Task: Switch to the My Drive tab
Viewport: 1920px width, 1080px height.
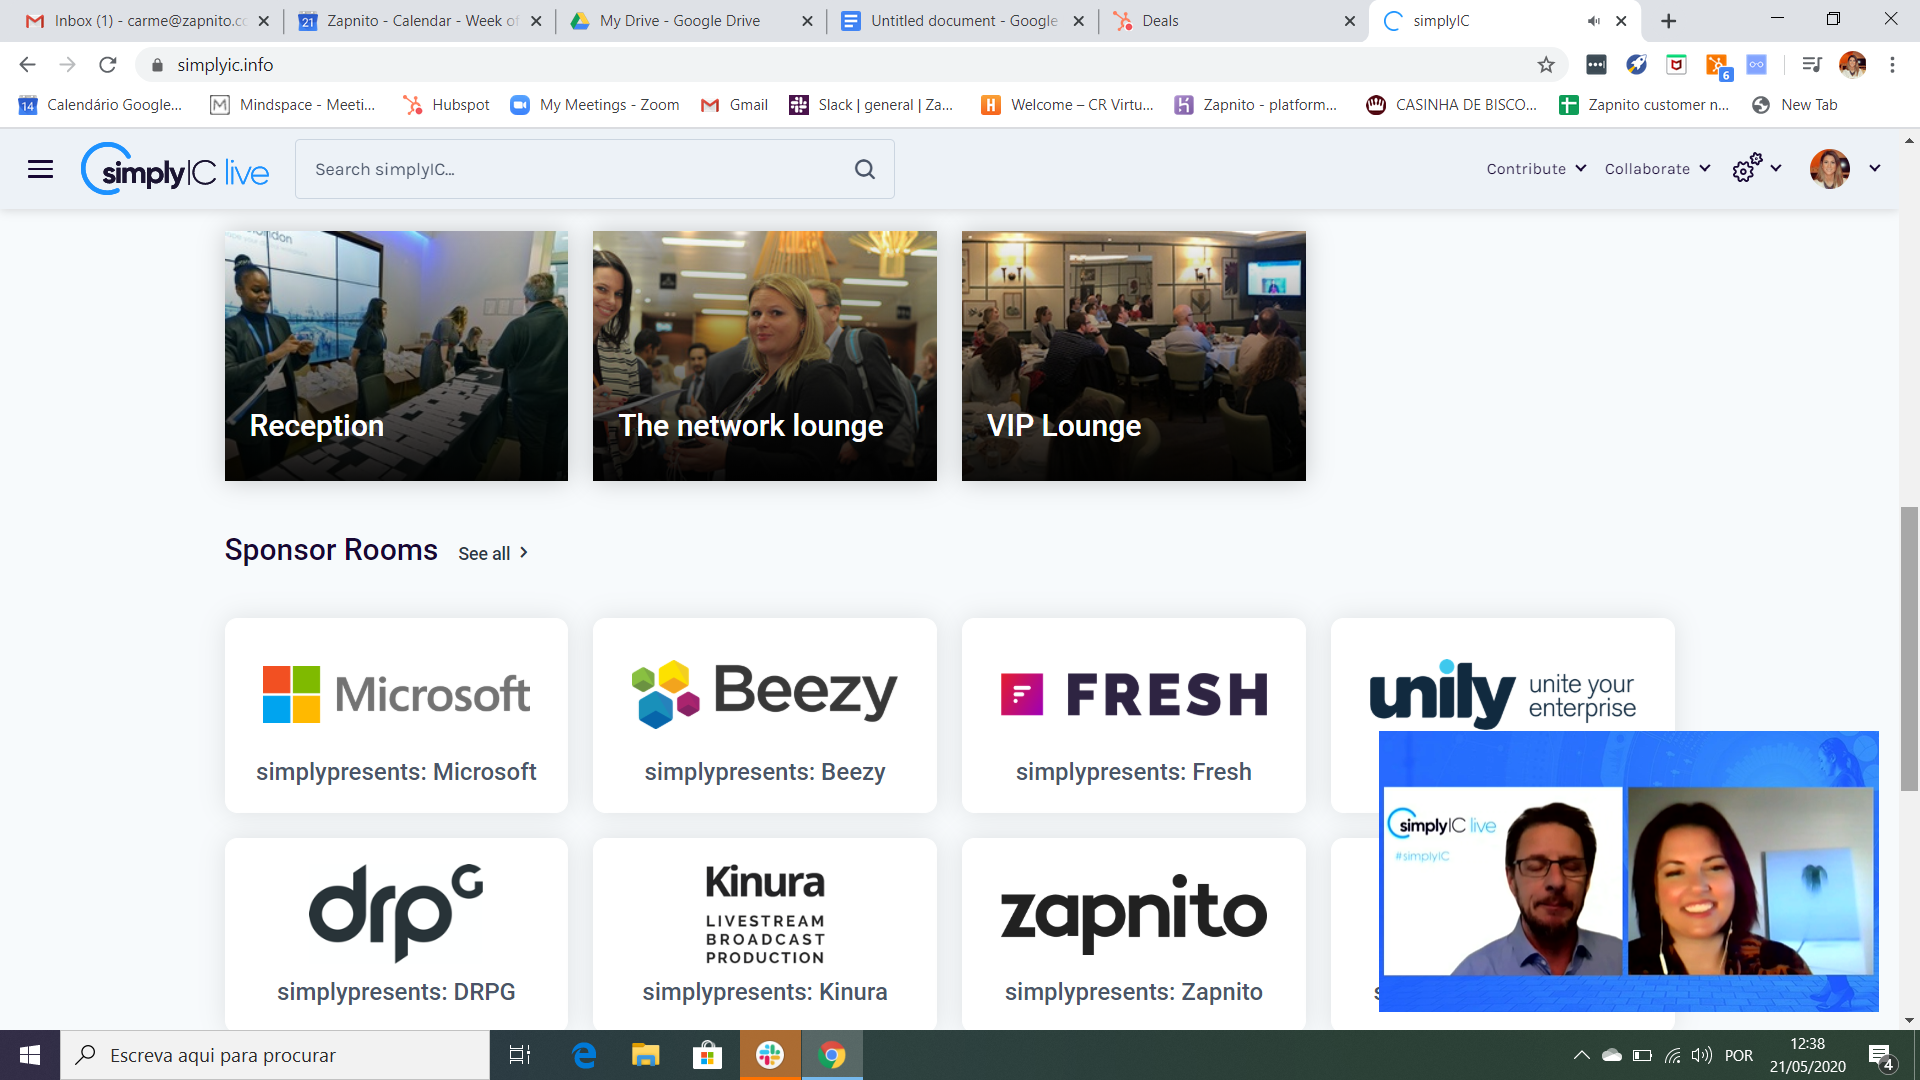Action: (680, 21)
